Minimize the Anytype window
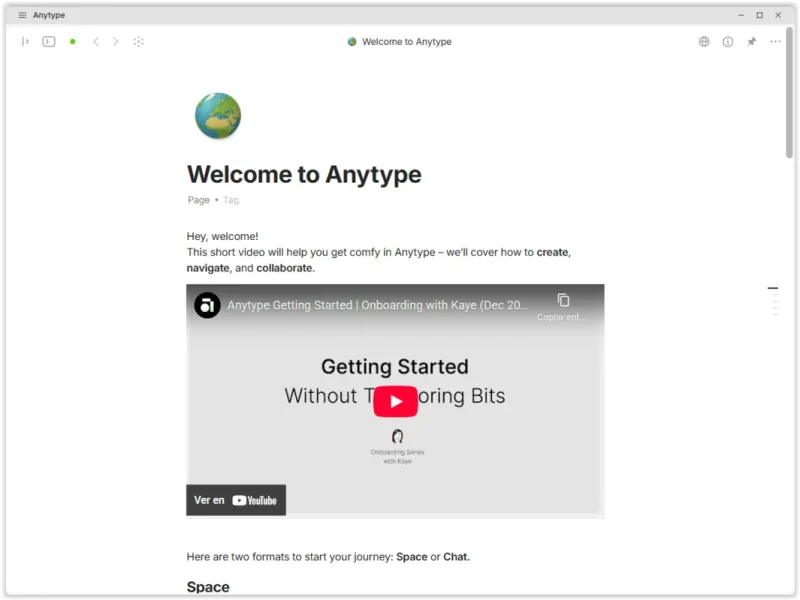The width and height of the screenshot is (800, 600). point(741,15)
